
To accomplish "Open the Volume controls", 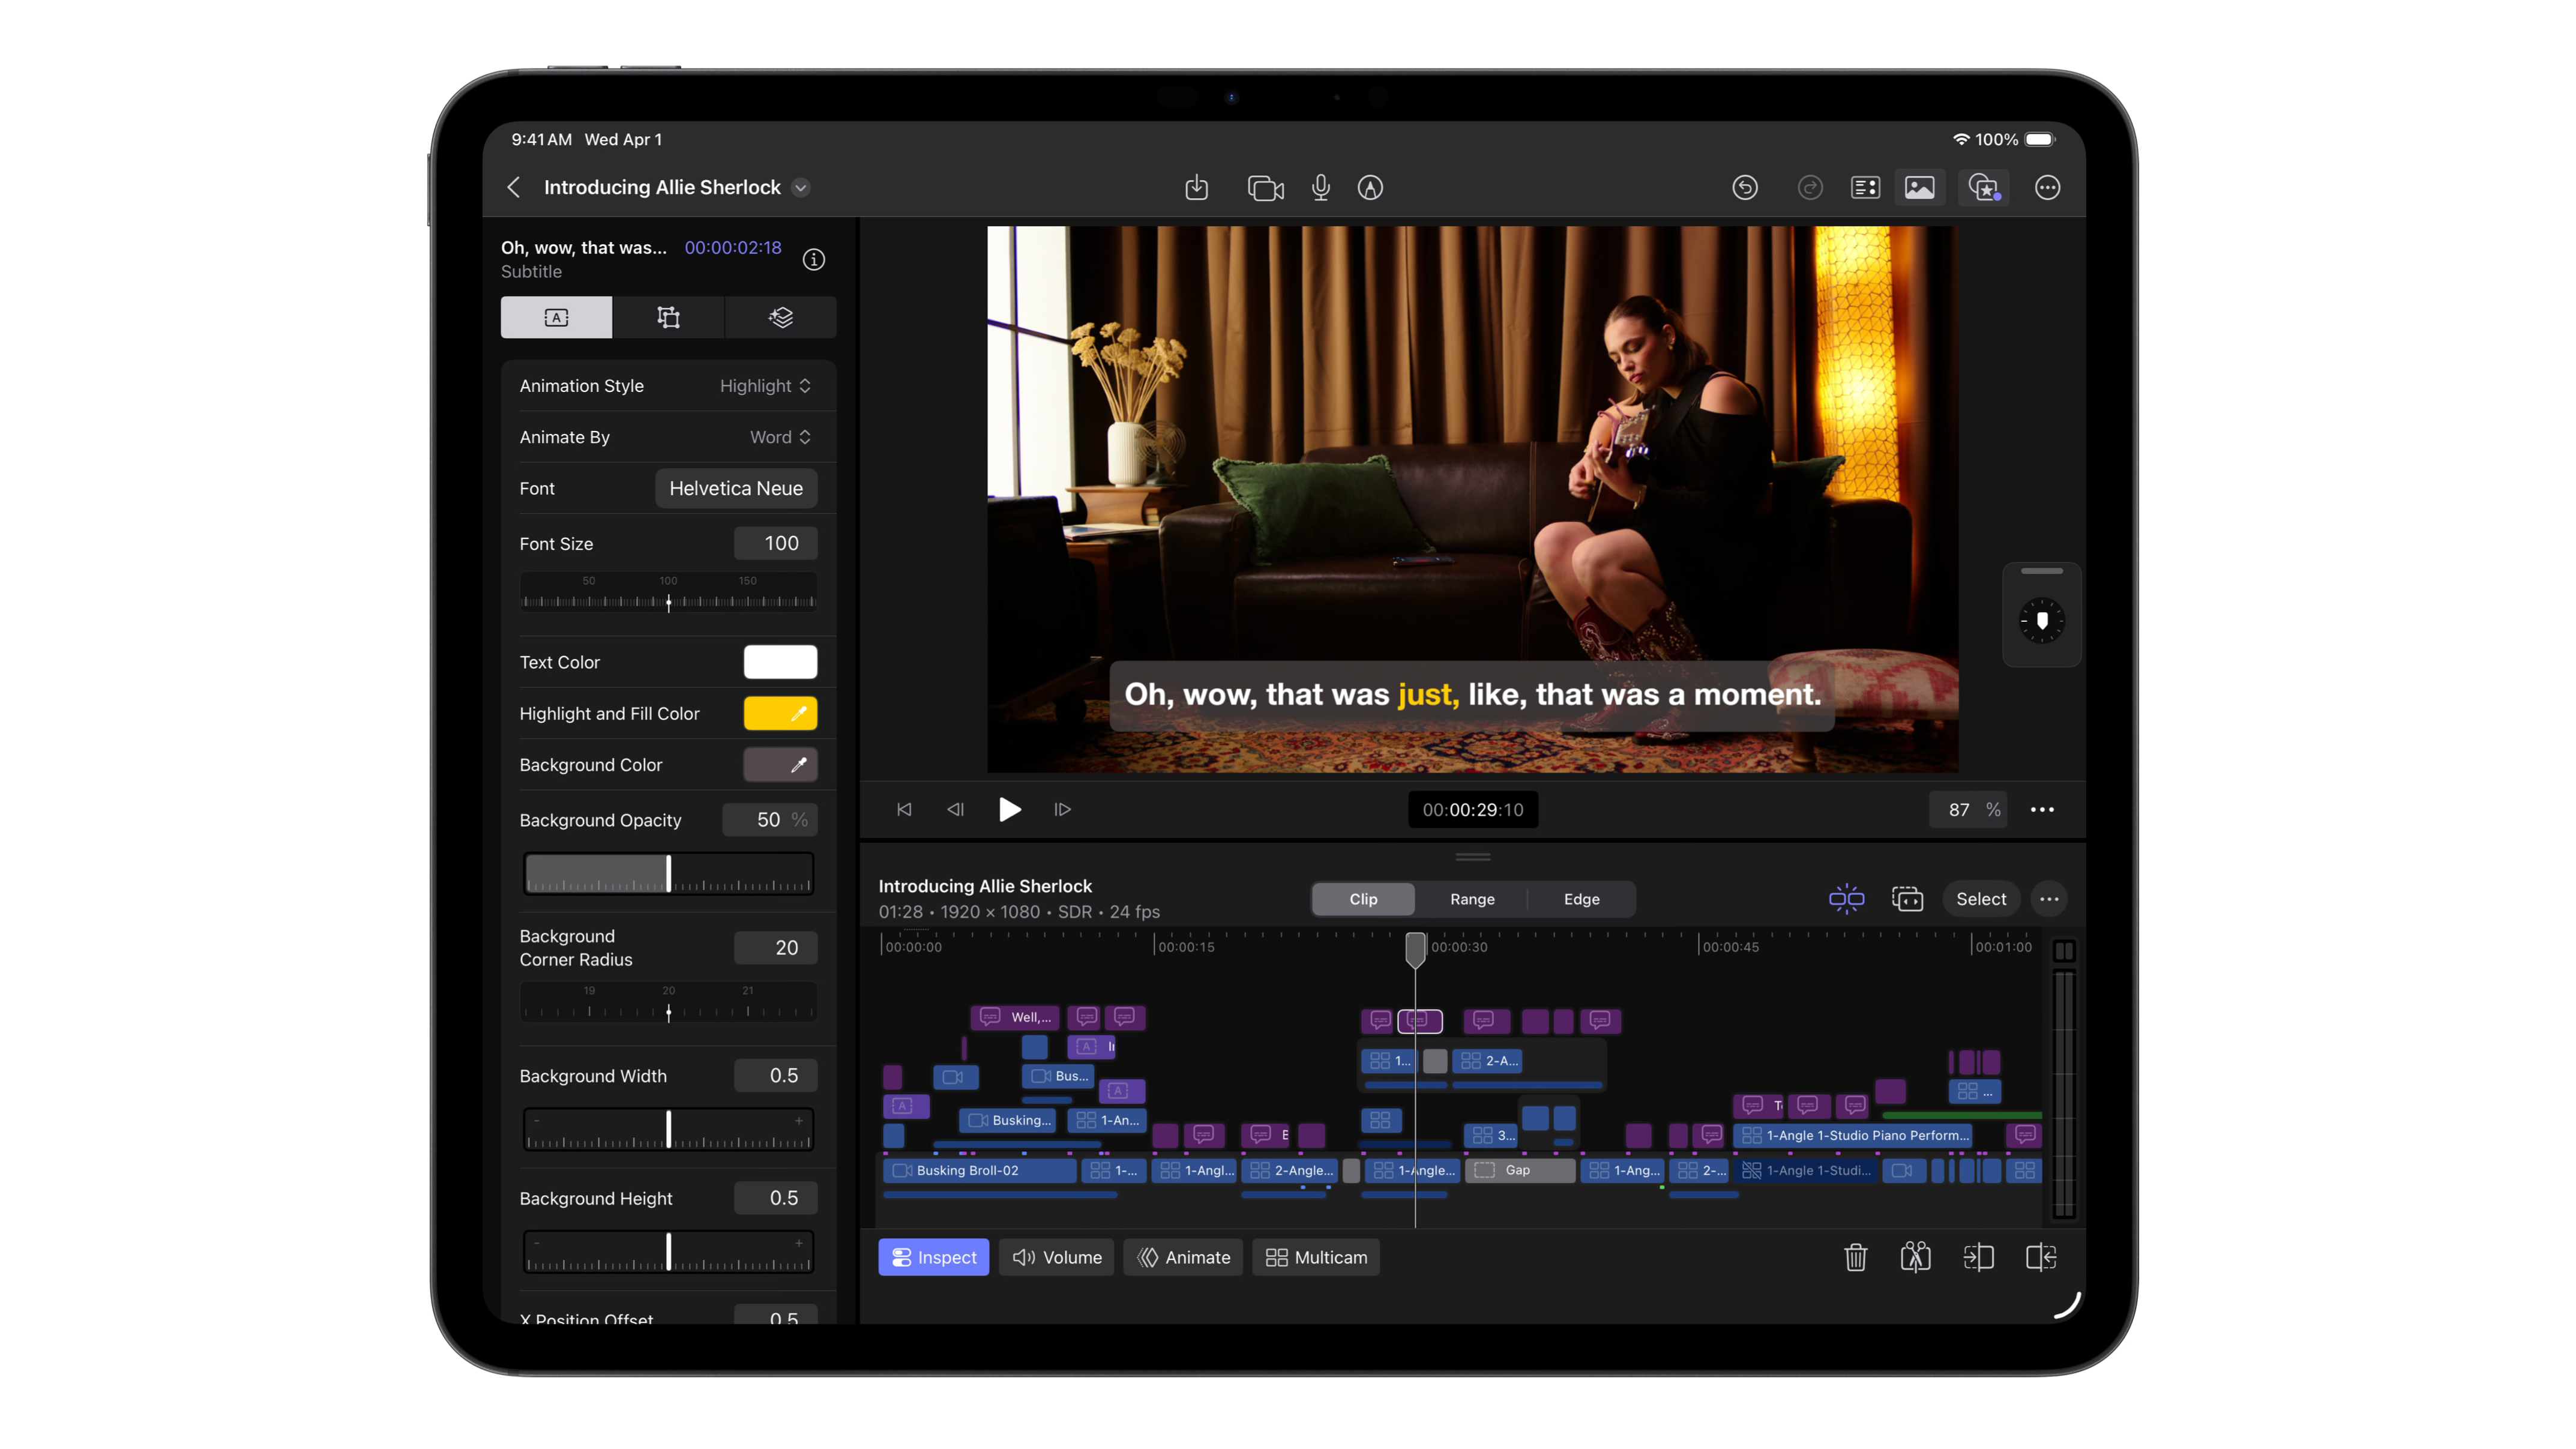I will click(1056, 1257).
